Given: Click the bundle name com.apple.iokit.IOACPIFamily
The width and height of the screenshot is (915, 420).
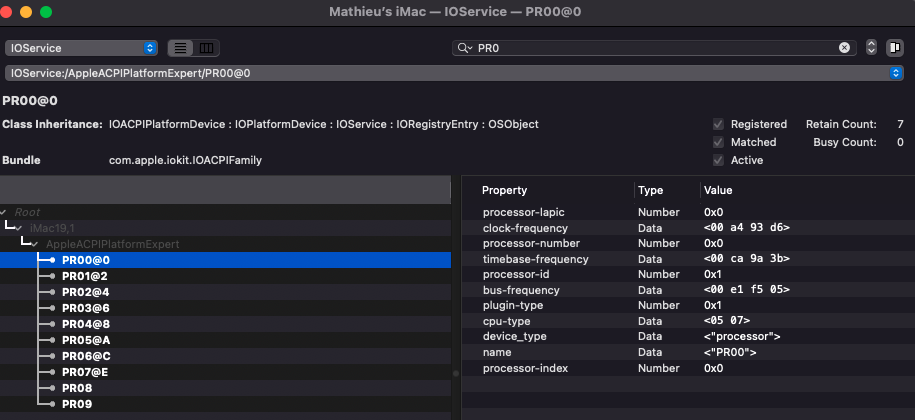Looking at the screenshot, I should tap(185, 160).
